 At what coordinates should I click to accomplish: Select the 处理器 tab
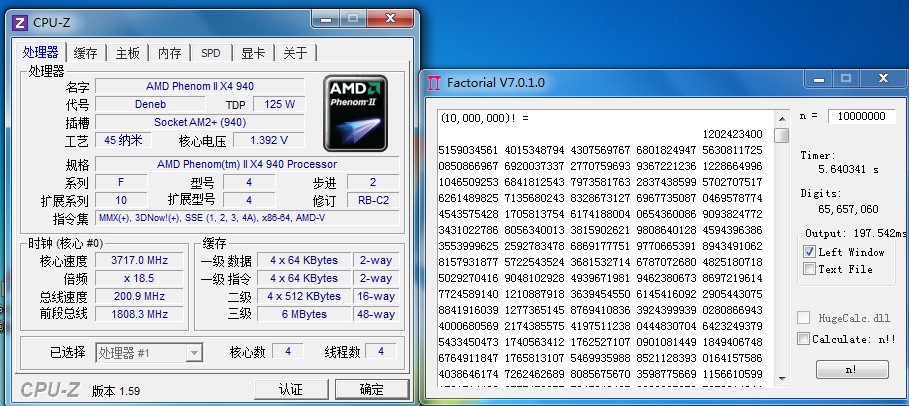(x=41, y=52)
